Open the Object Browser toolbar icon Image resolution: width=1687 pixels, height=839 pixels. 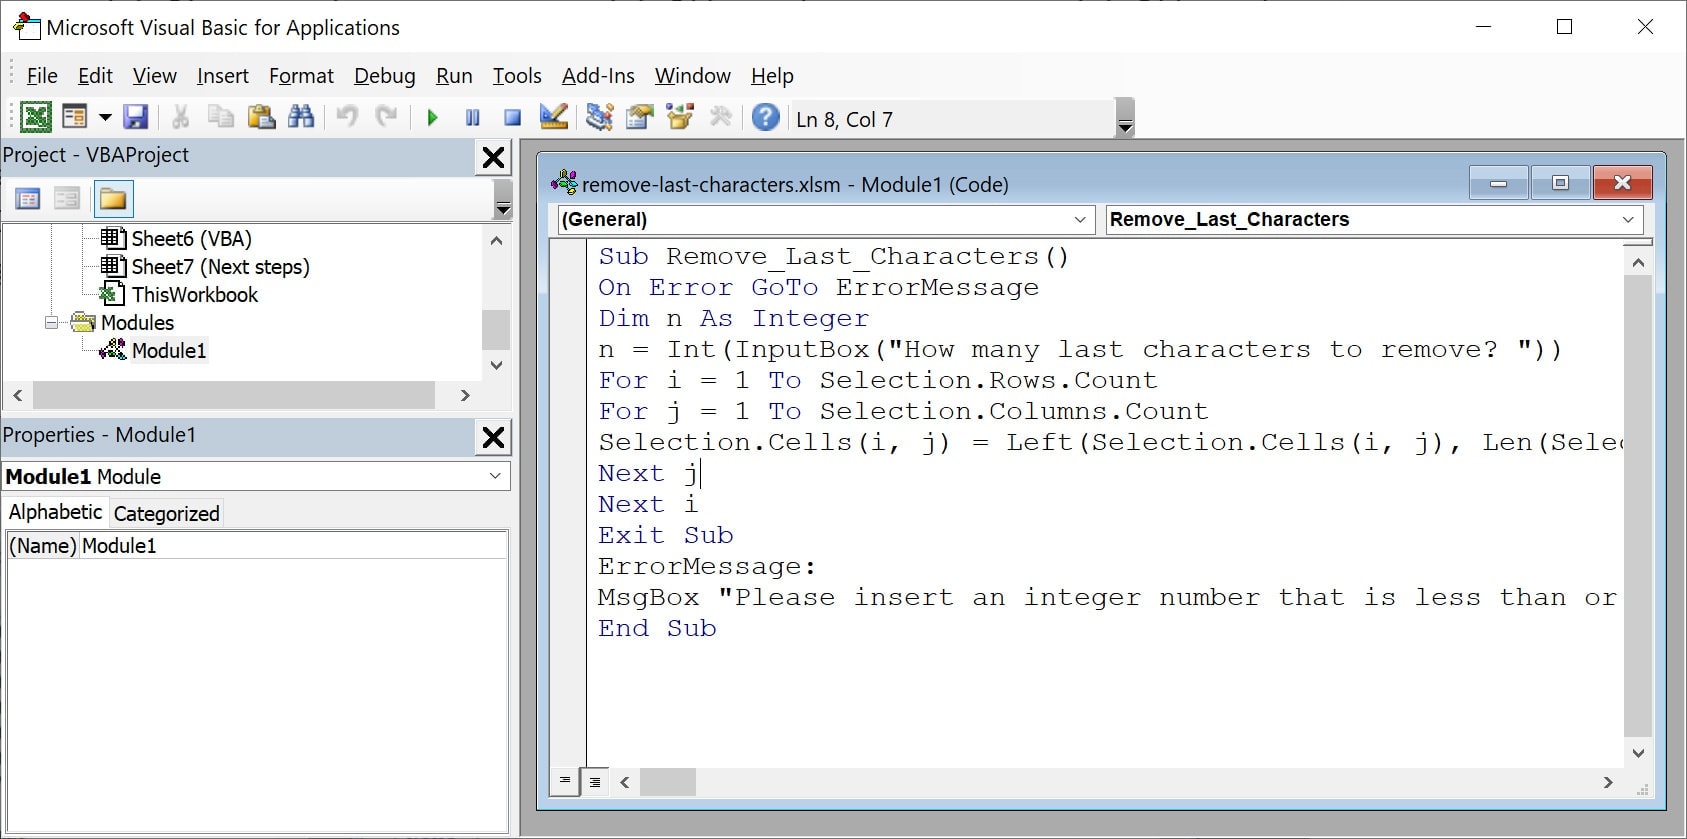(680, 118)
